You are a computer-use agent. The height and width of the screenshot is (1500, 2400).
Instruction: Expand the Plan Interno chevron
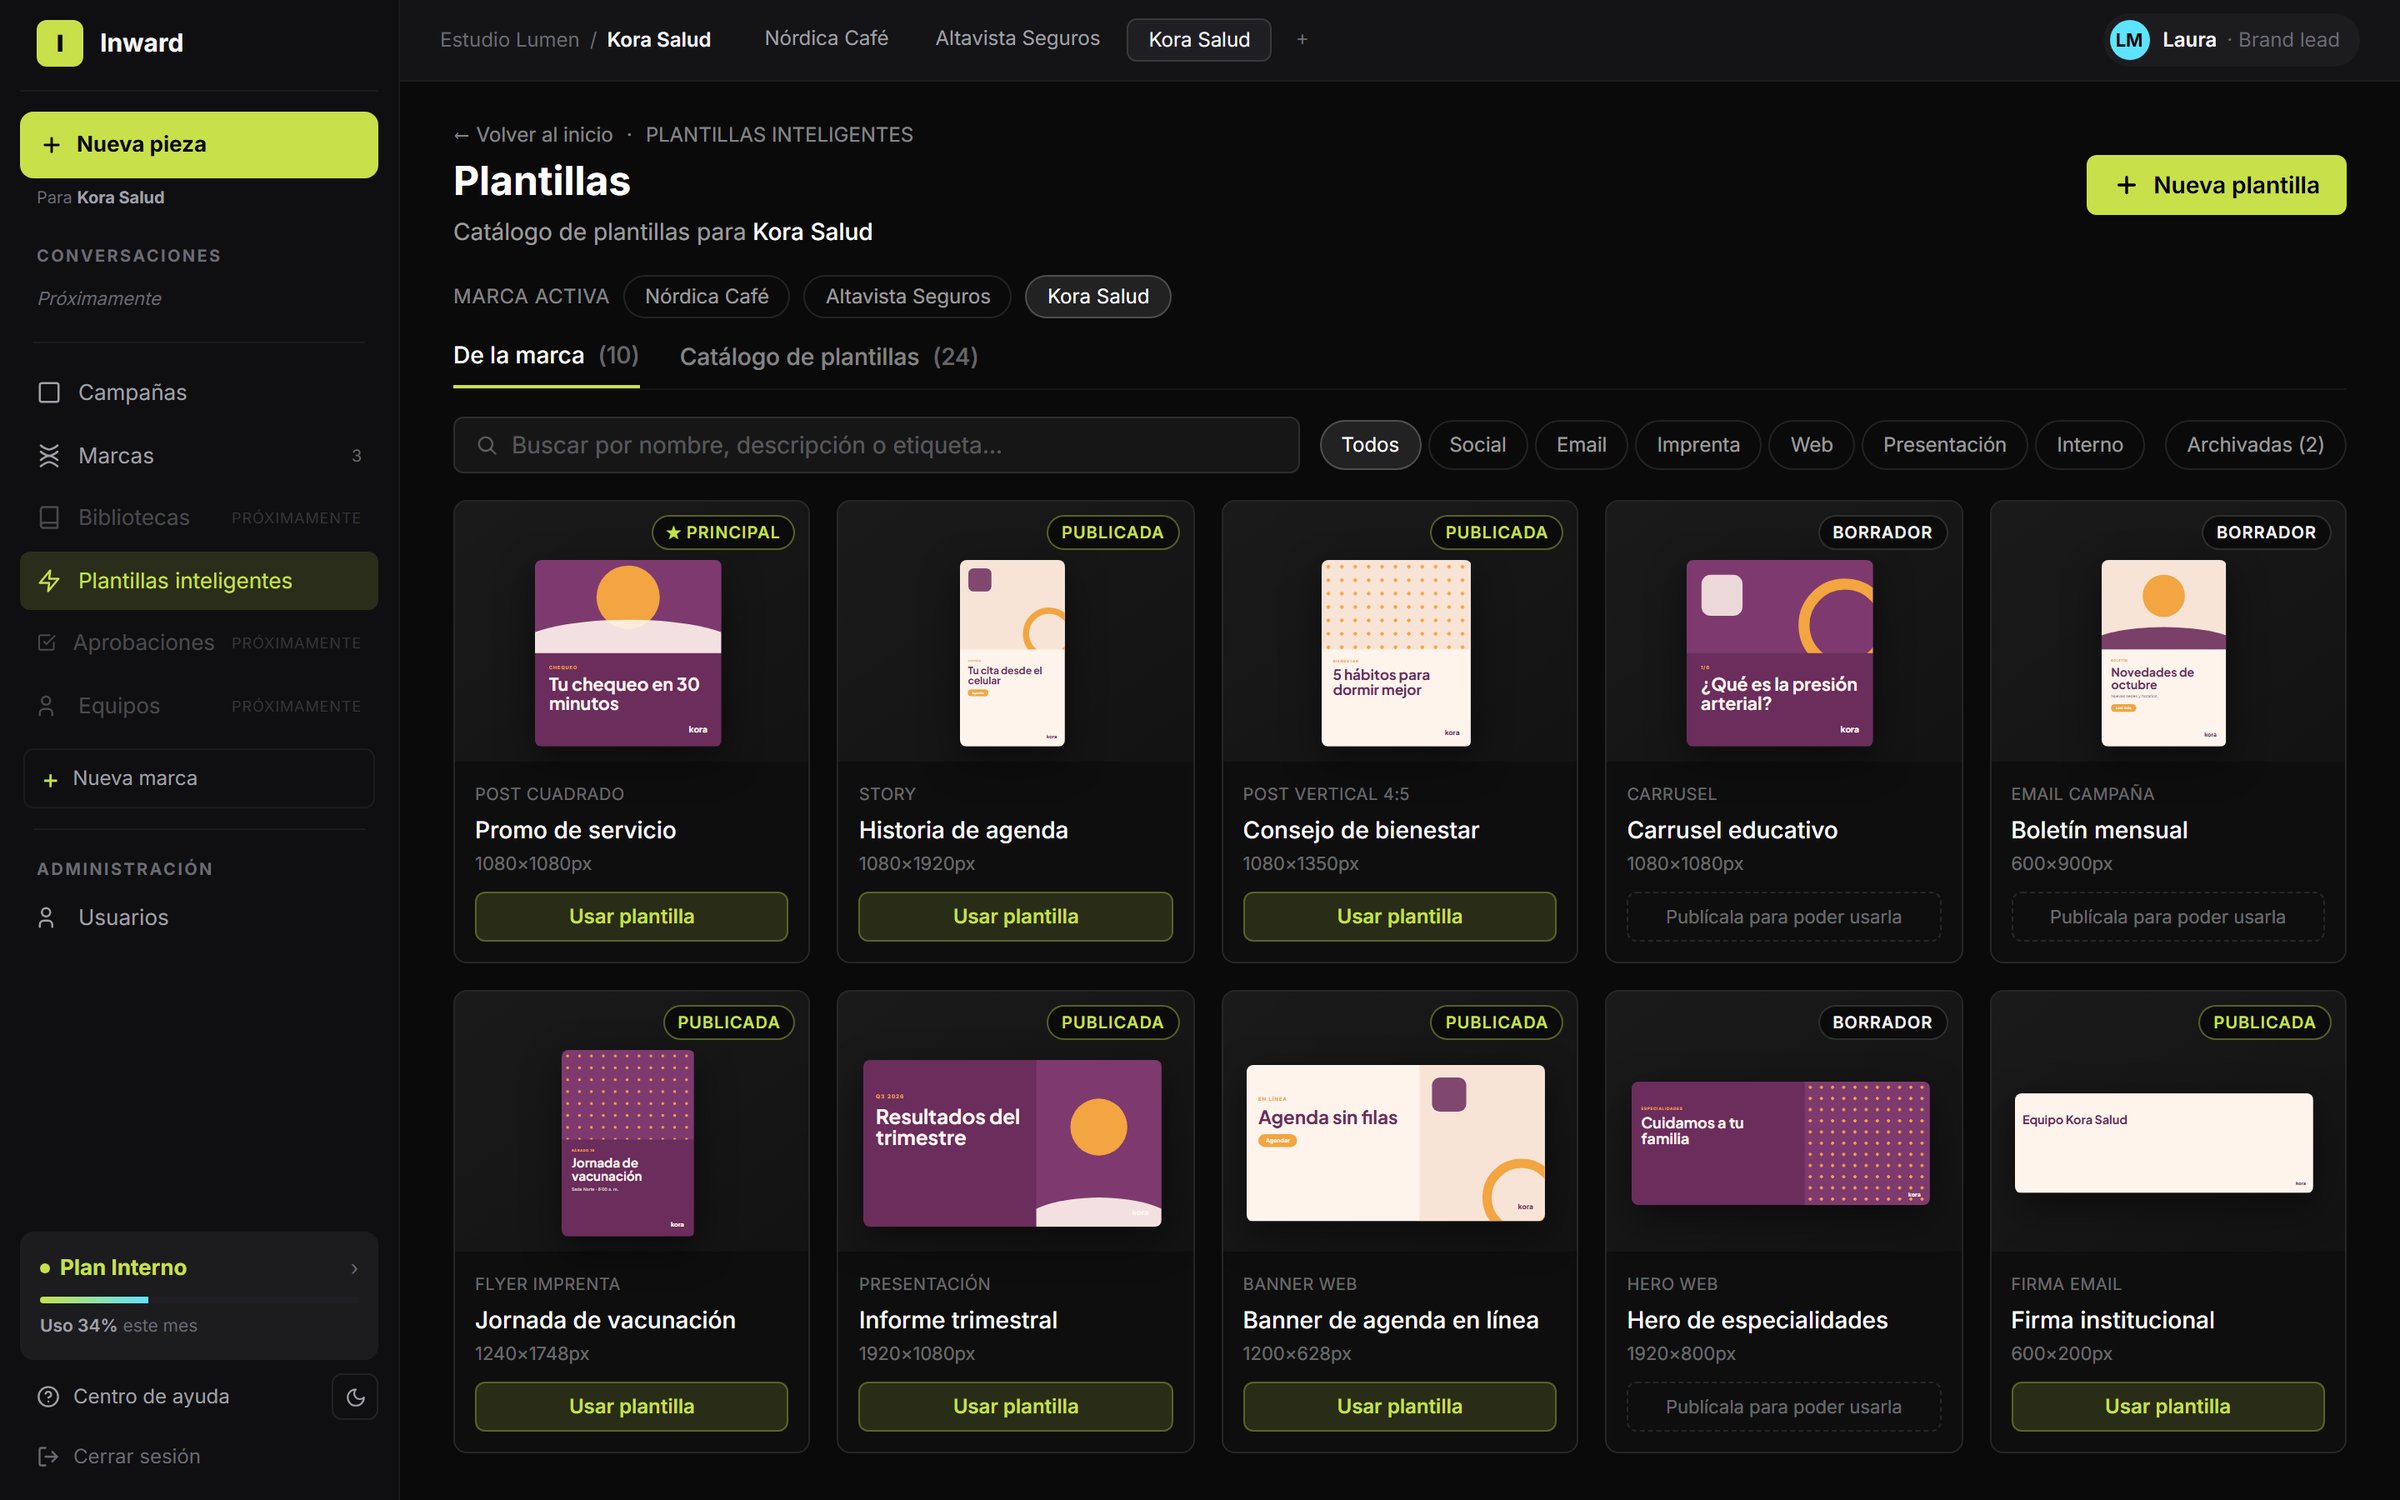coord(354,1268)
